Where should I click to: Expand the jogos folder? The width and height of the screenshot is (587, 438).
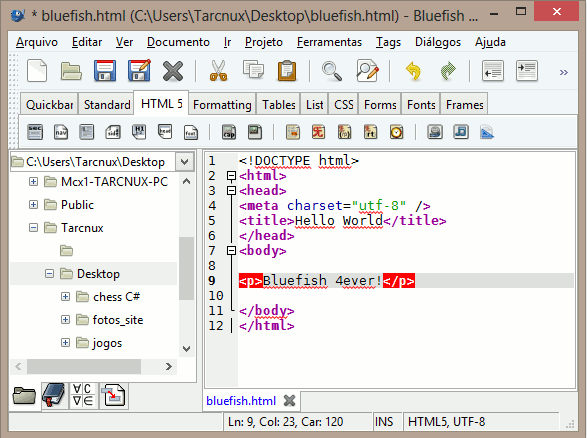point(65,343)
